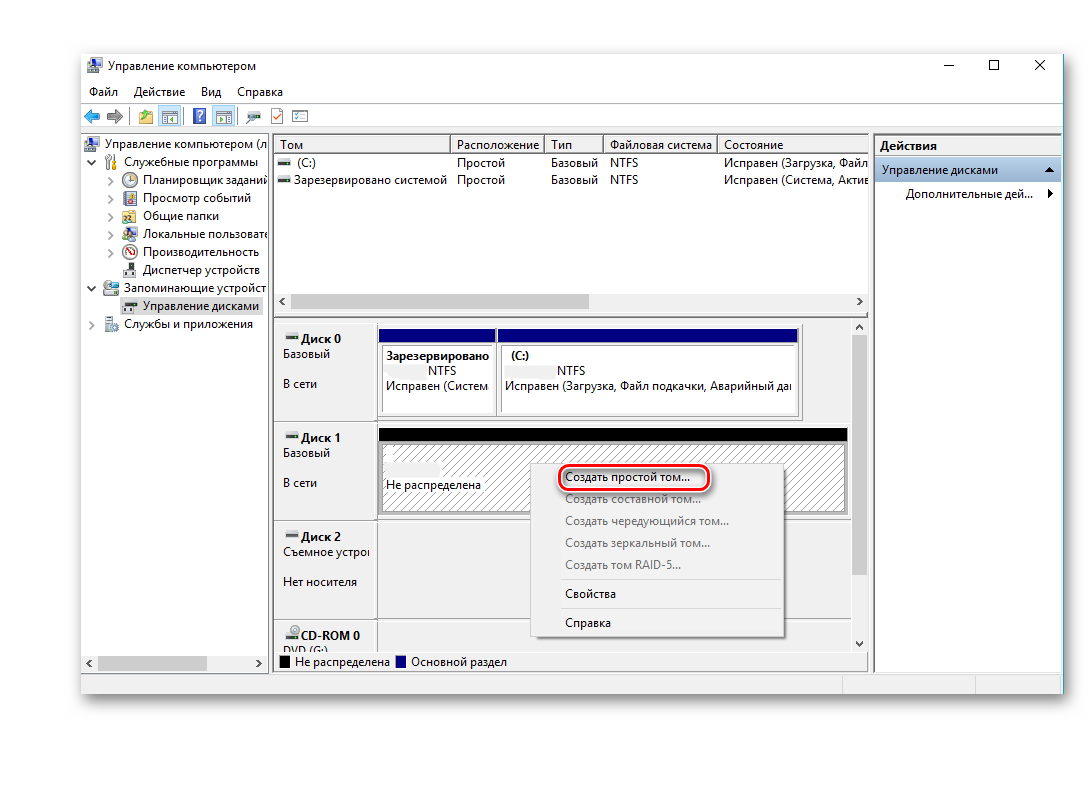Click the Up one level folder icon
Screen dimensions: 1091x802
point(145,117)
